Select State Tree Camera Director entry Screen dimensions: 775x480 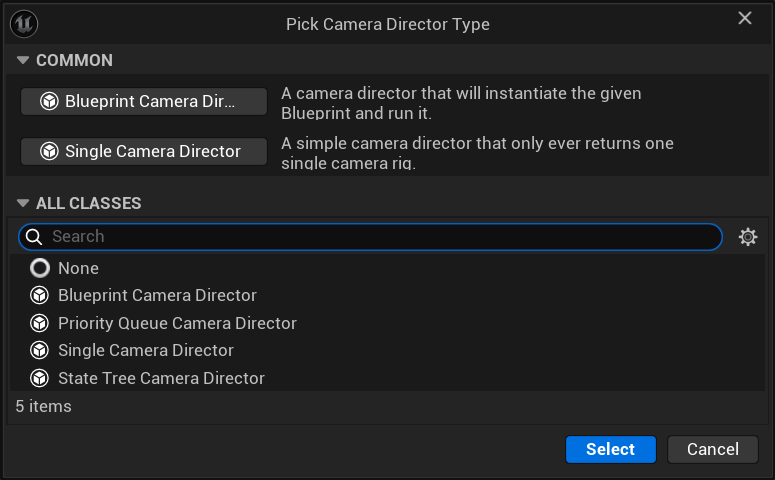(x=161, y=378)
